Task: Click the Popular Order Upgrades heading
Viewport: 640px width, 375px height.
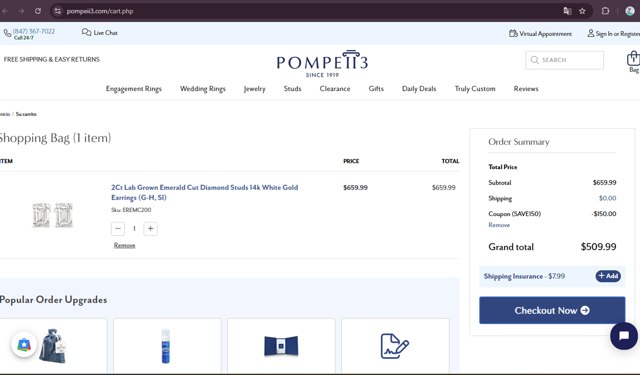Action: [53, 300]
